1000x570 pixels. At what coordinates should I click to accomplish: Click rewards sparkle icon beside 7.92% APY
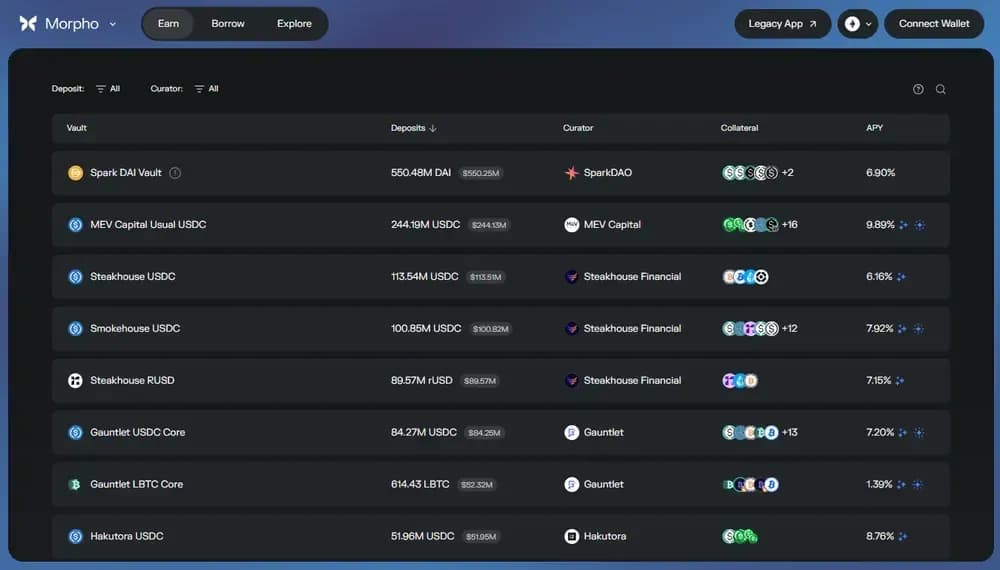[902, 329]
